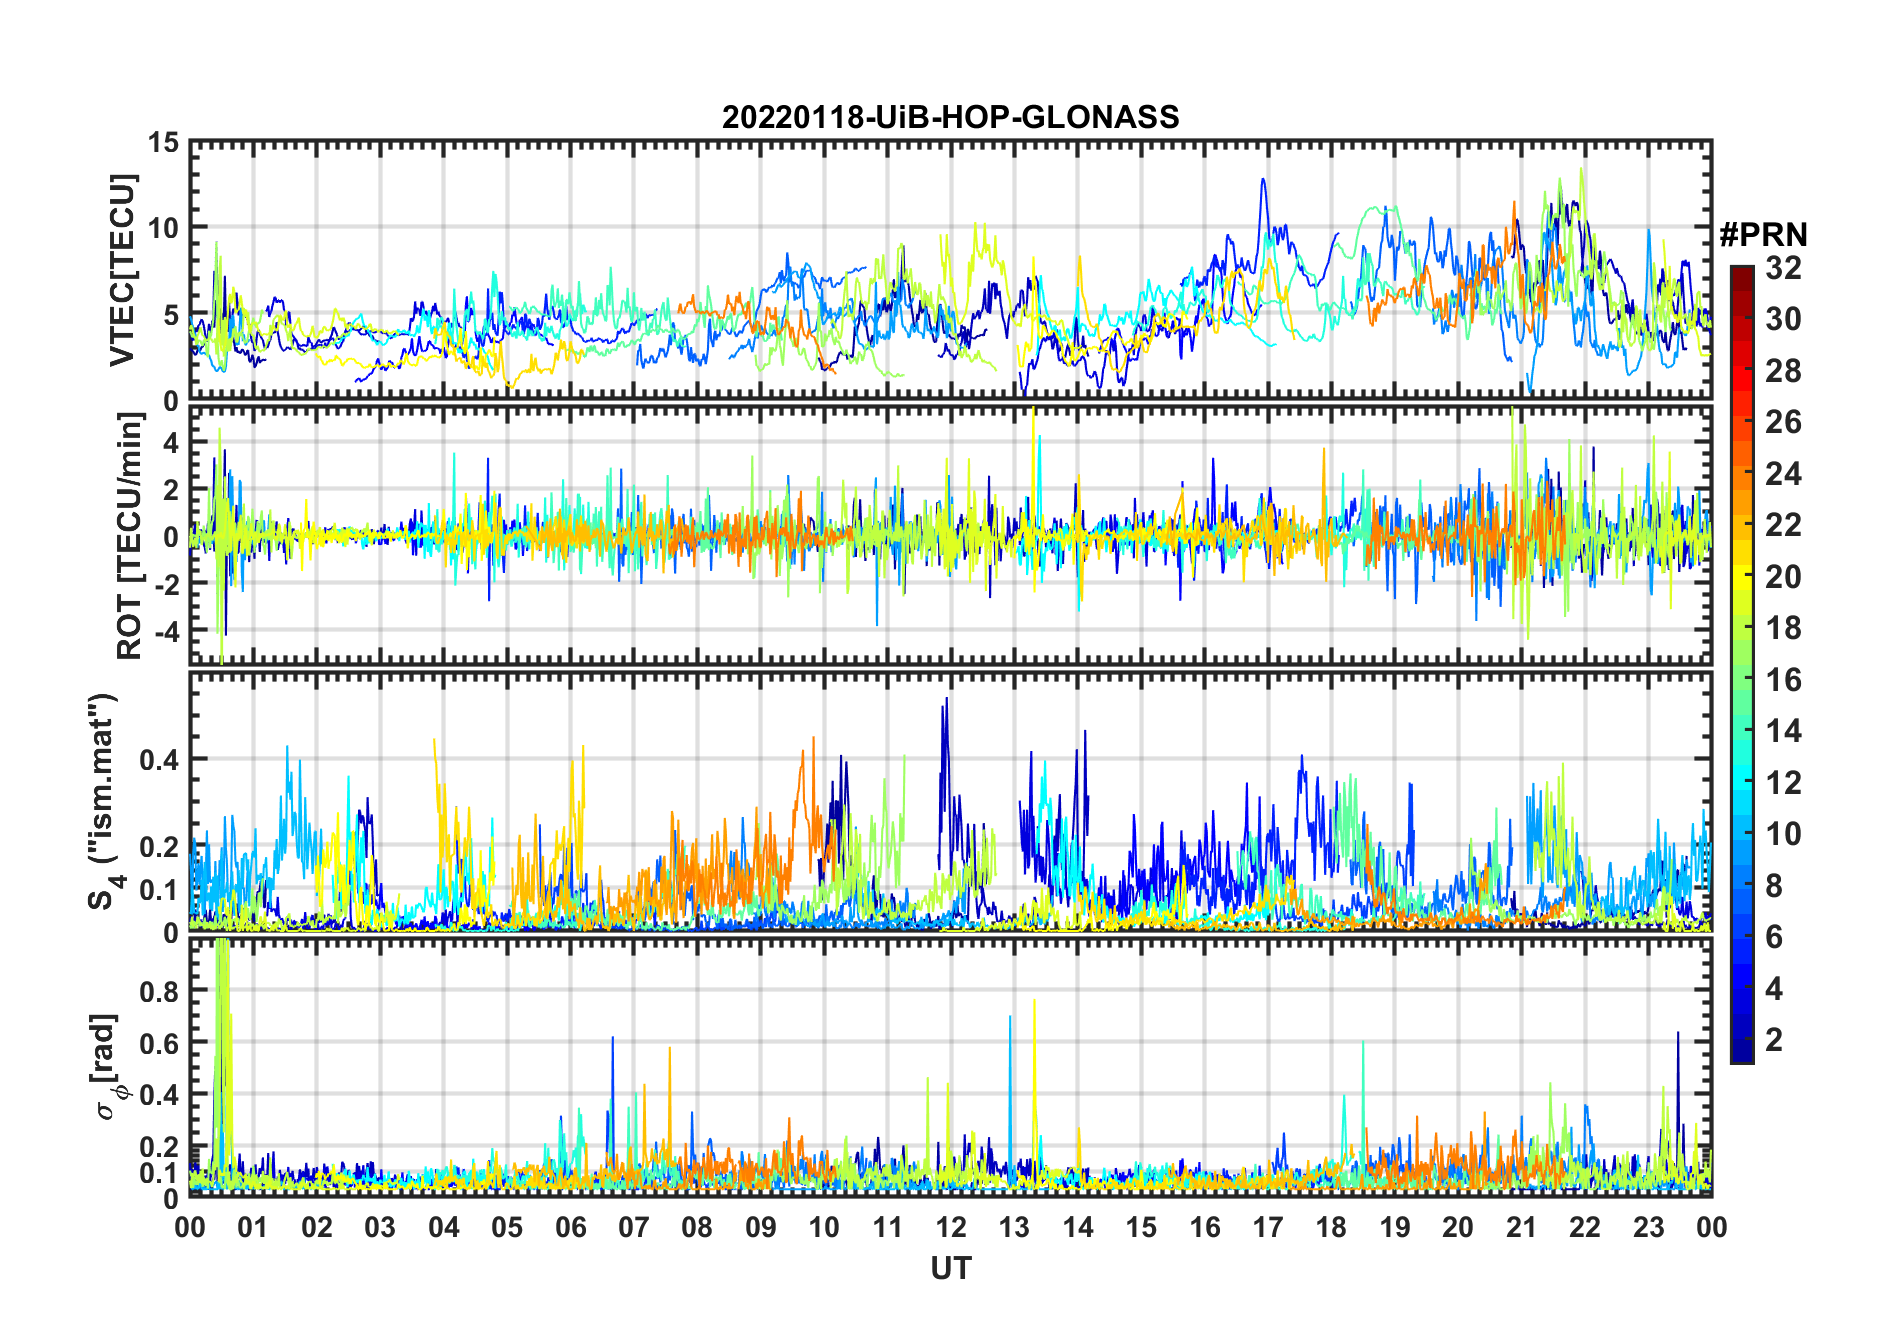Image resolution: width=1902 pixels, height=1330 pixels.
Task: Click inside the sigma-phi plot panel
Action: pos(951,1066)
